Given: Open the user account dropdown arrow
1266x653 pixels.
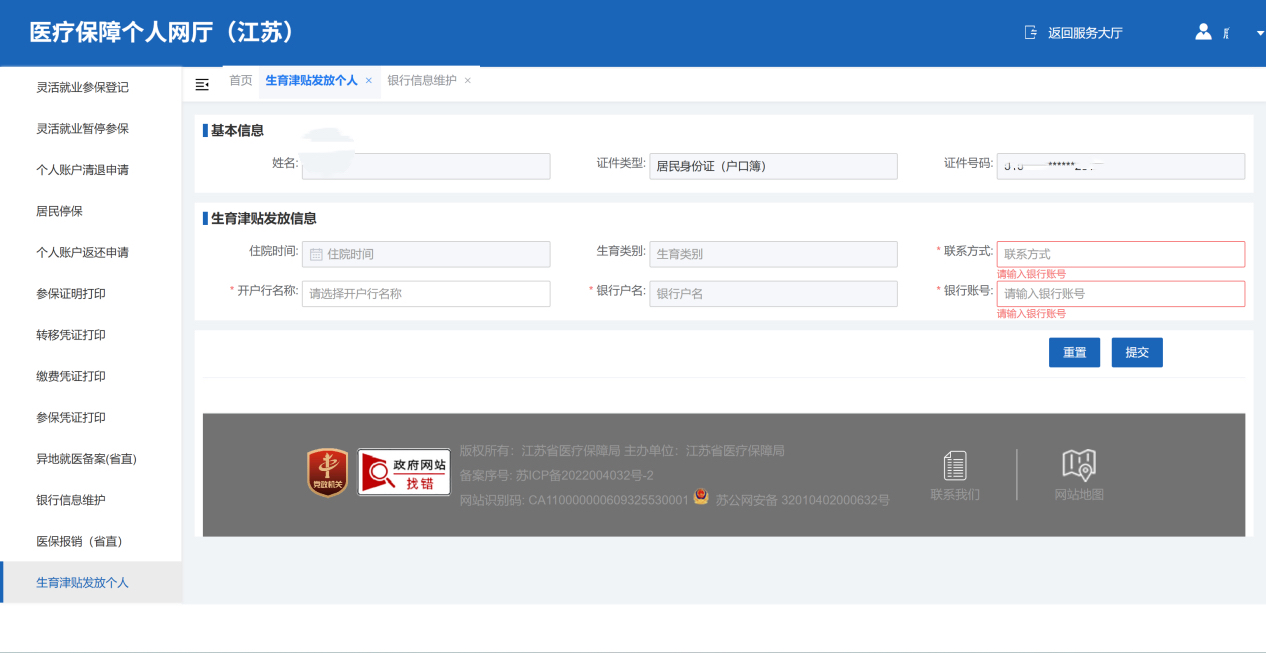Looking at the screenshot, I should tap(1259, 33).
